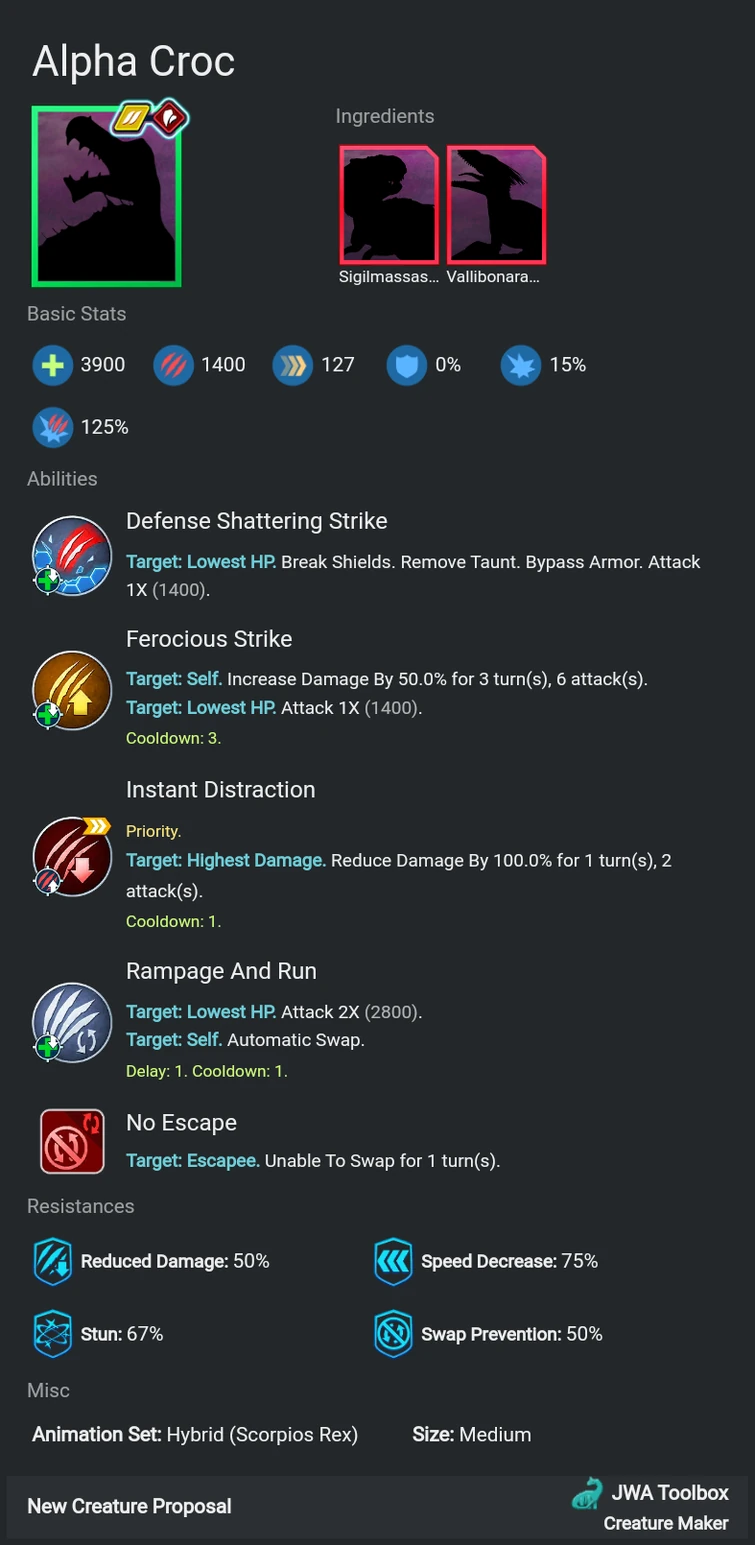Click the critical multiplier 125% icon

51,427
